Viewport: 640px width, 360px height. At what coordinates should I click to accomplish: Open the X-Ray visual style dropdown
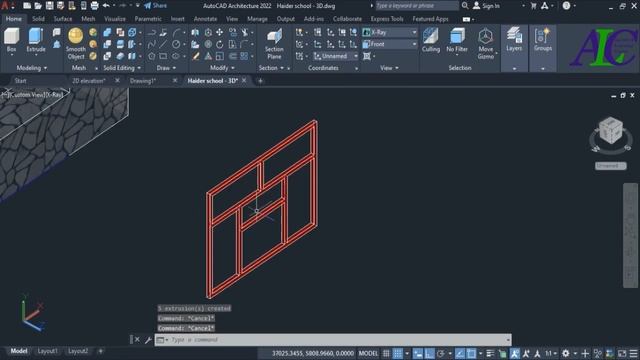tap(390, 32)
